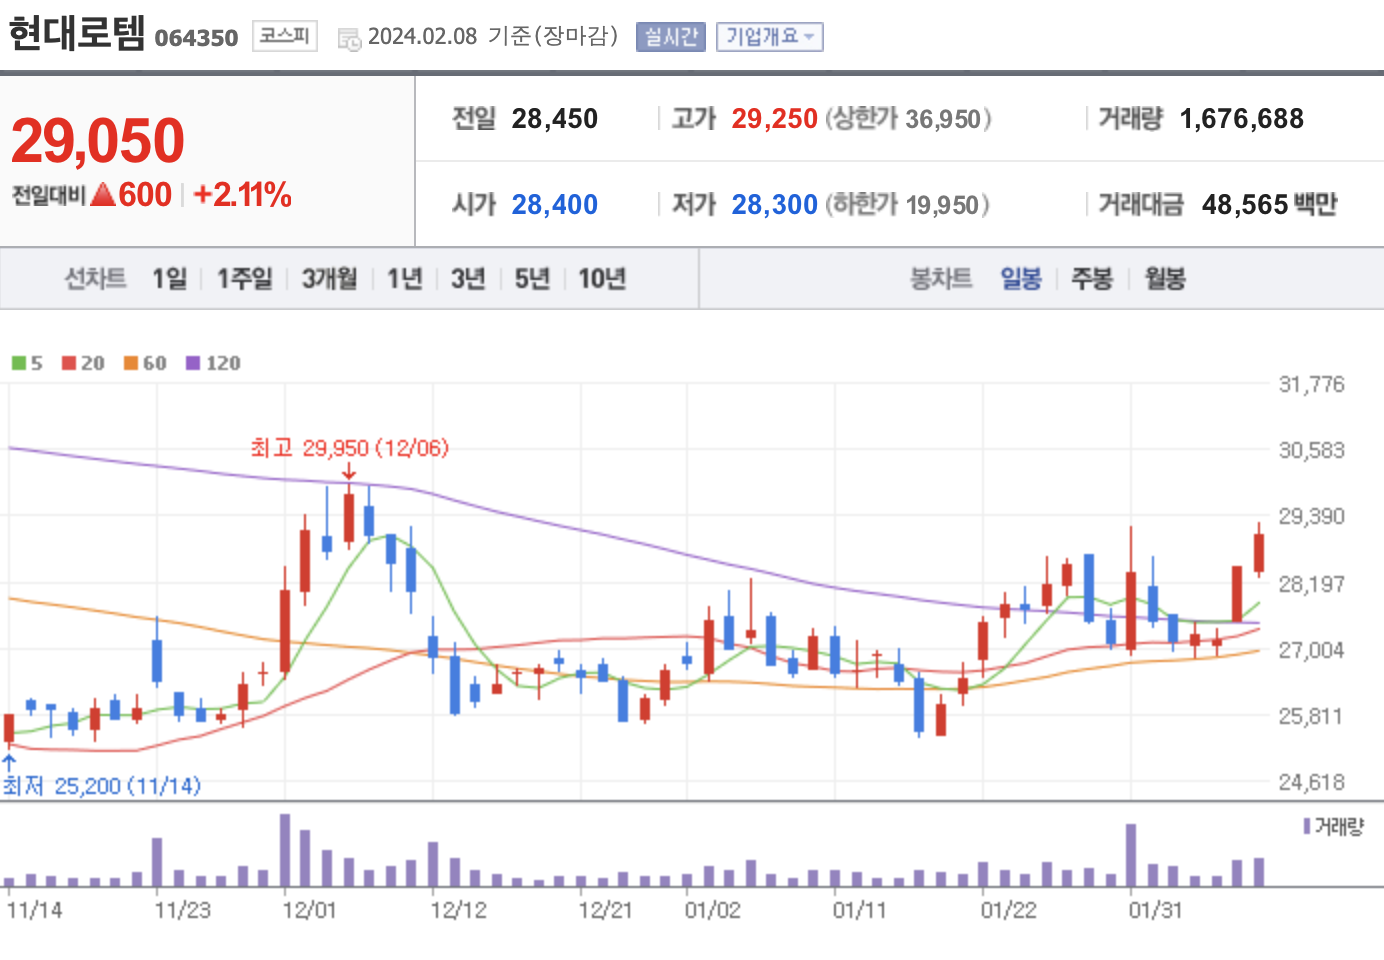Click the current price 29,050

click(98, 140)
